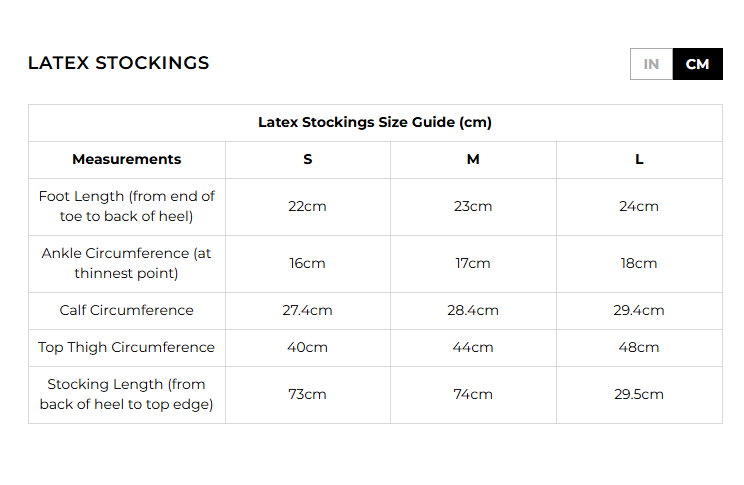Click the Stocking Length row label
Screen dimensions: 744x485
pyautogui.click(x=127, y=394)
